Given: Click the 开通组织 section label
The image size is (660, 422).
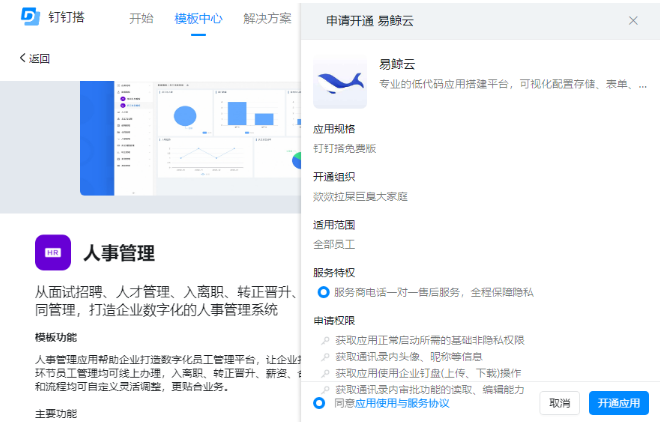Looking at the screenshot, I should click(334, 177).
